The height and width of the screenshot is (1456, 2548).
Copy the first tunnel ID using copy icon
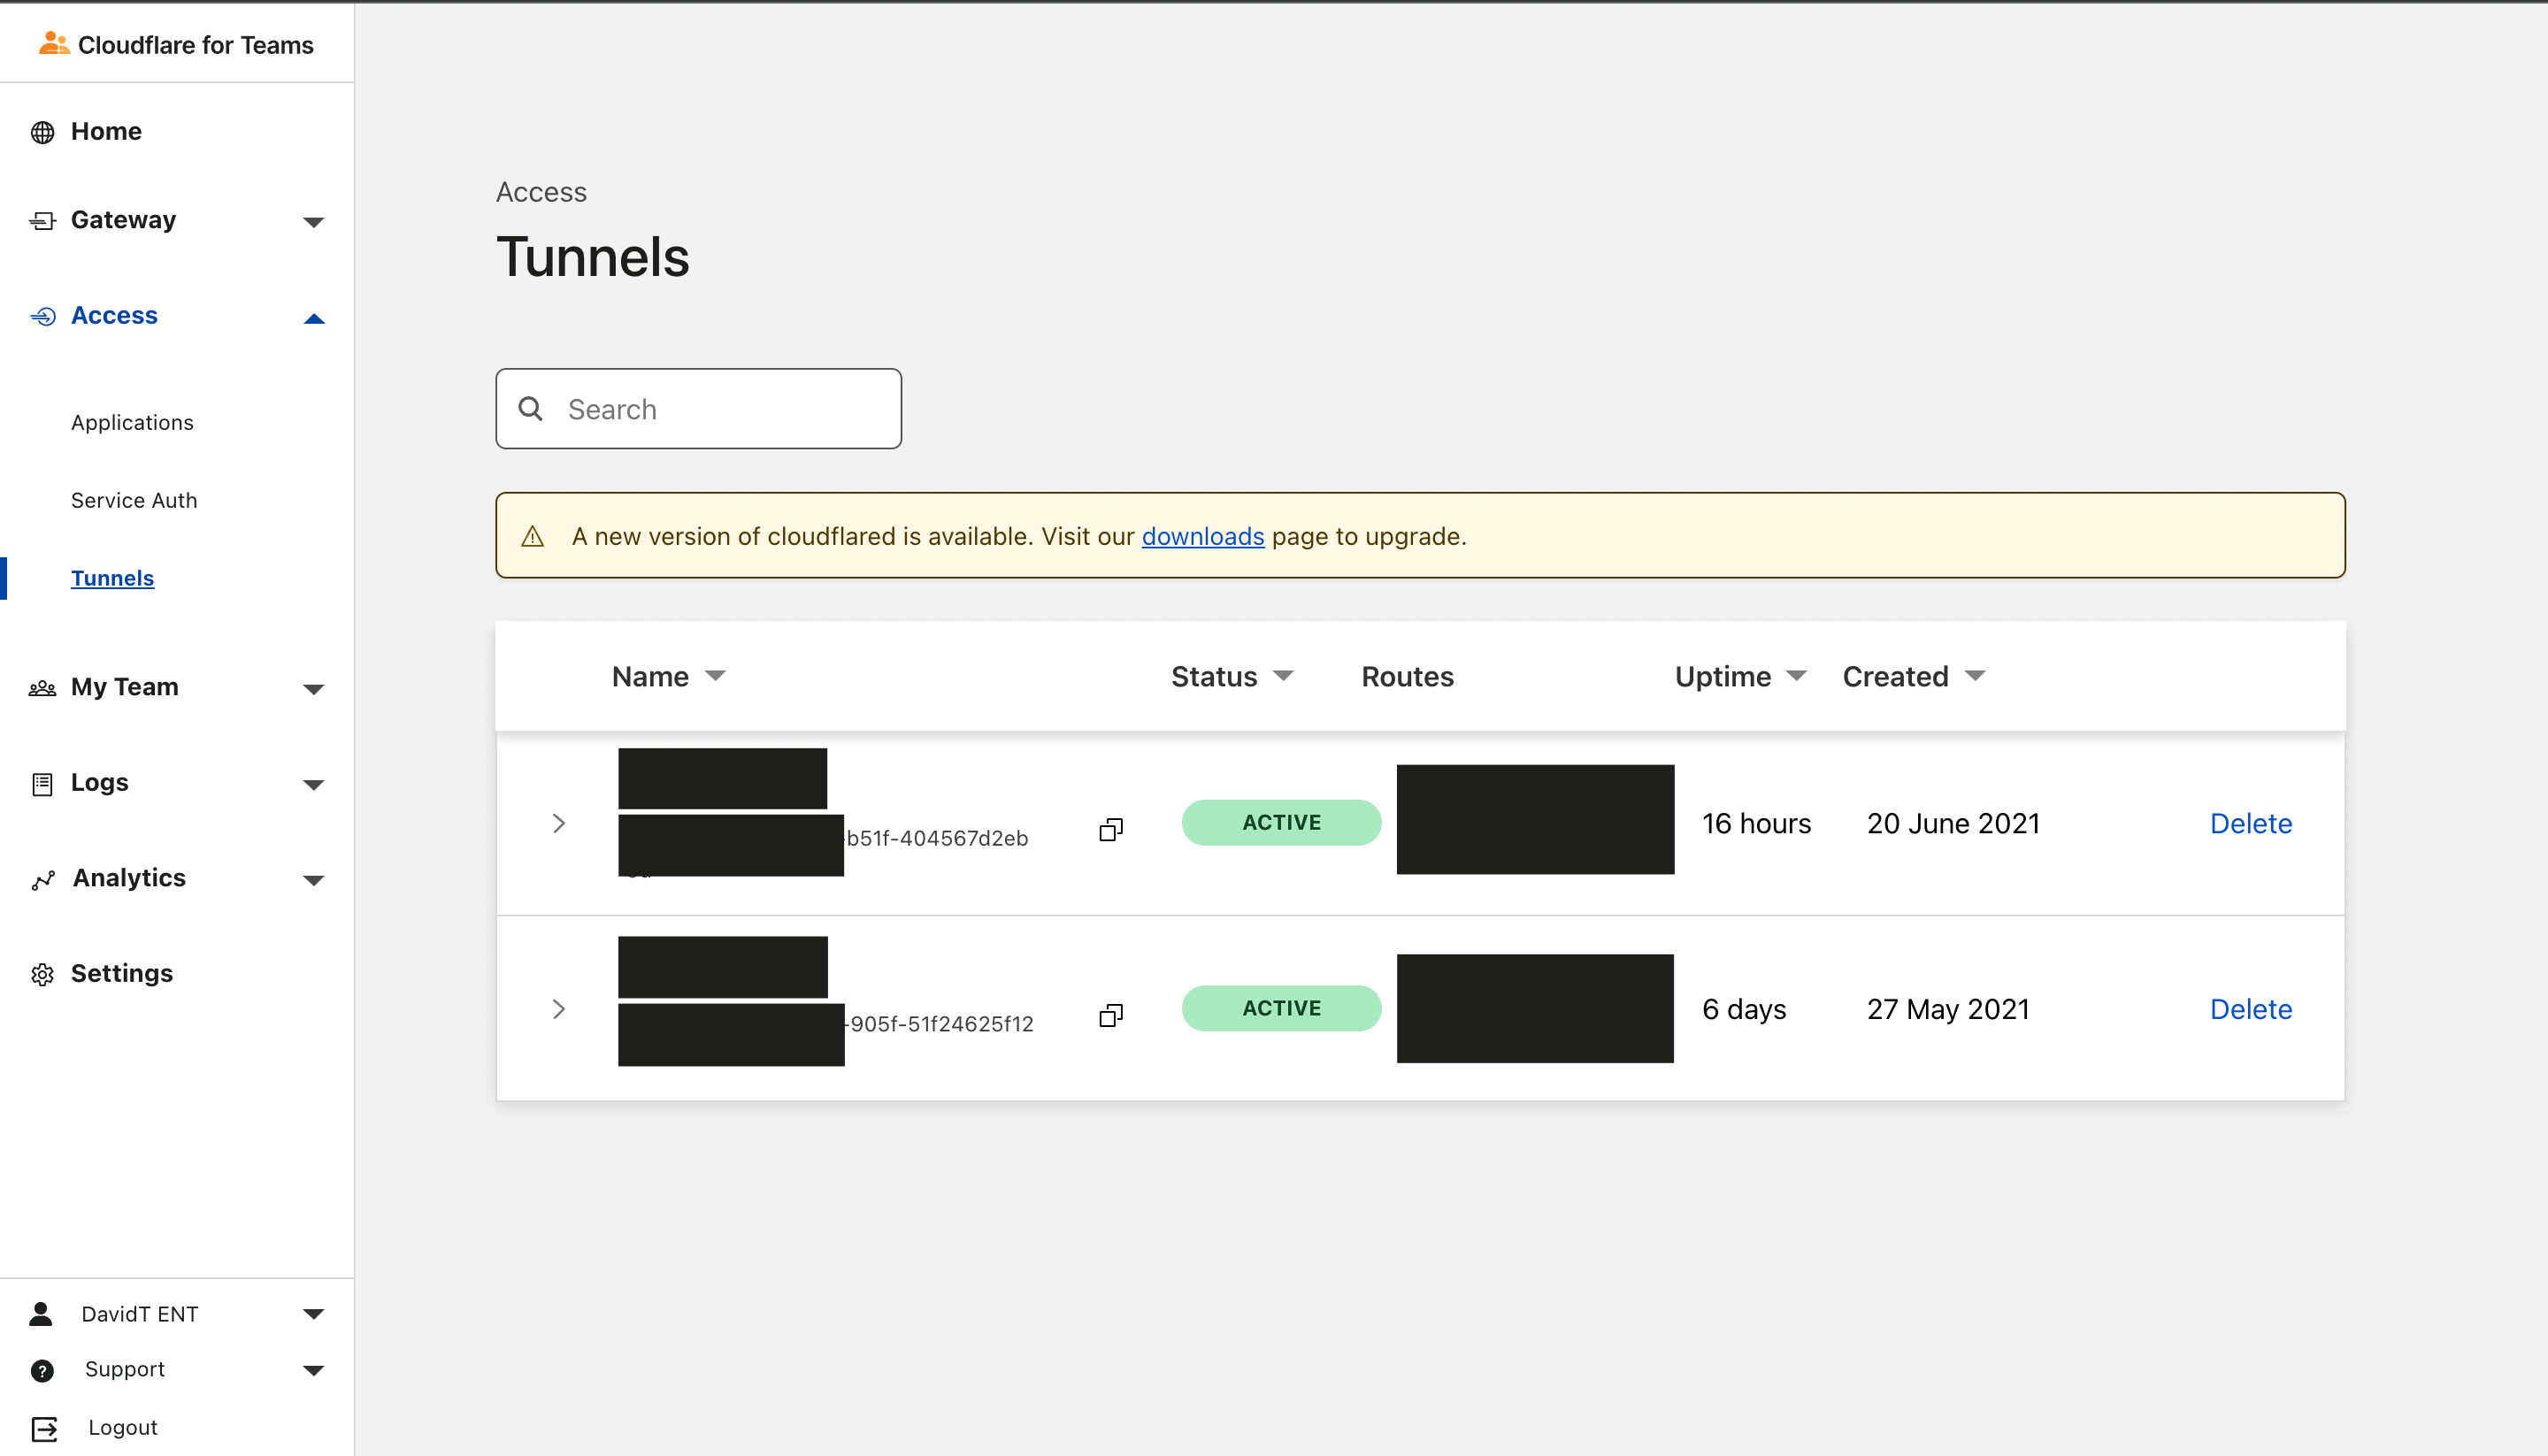click(1110, 829)
